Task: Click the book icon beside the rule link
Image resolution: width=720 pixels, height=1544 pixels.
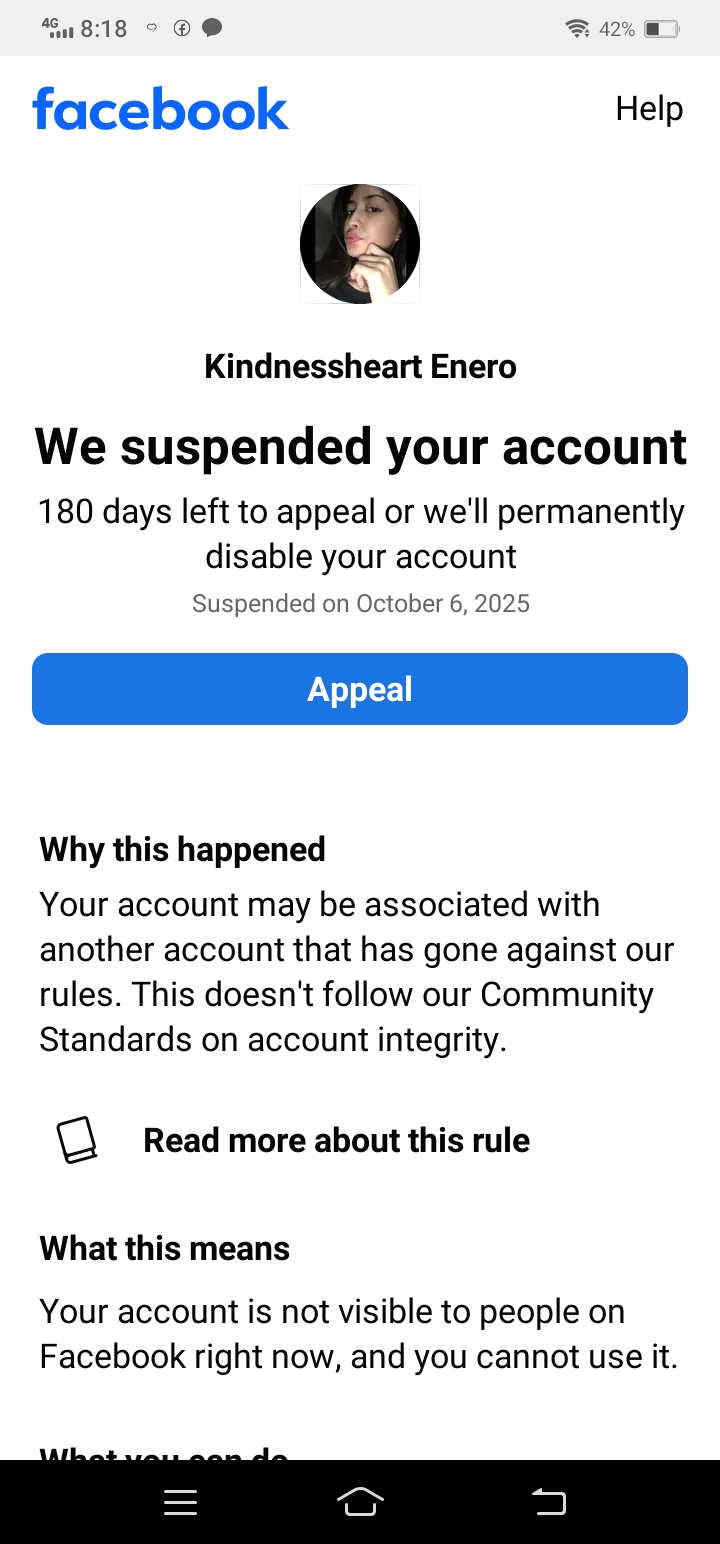Action: pyautogui.click(x=76, y=1140)
